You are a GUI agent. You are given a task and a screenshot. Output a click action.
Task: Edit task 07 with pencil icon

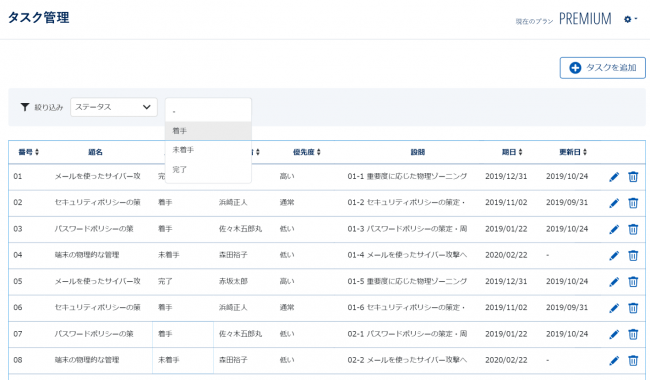614,334
